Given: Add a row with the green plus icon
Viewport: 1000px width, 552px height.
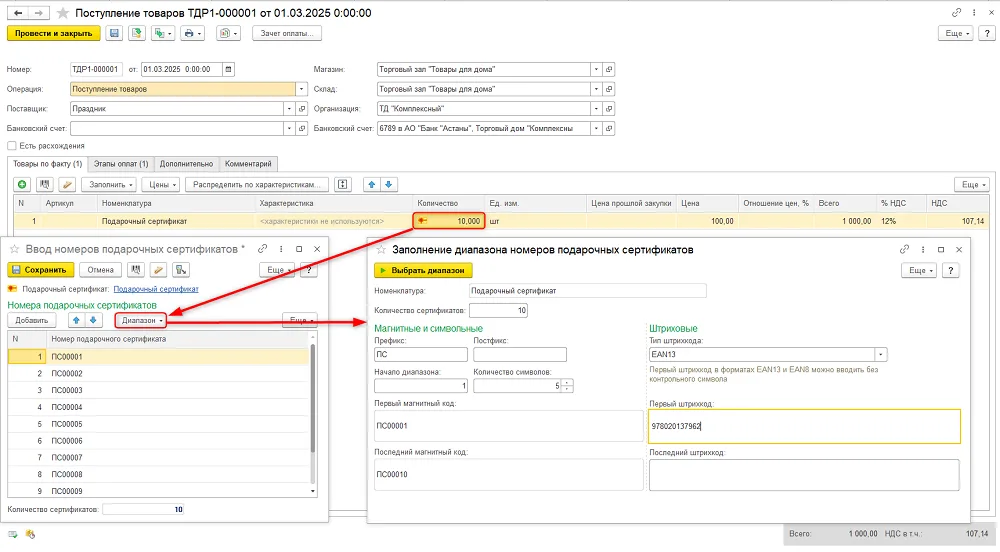Looking at the screenshot, I should [x=22, y=184].
